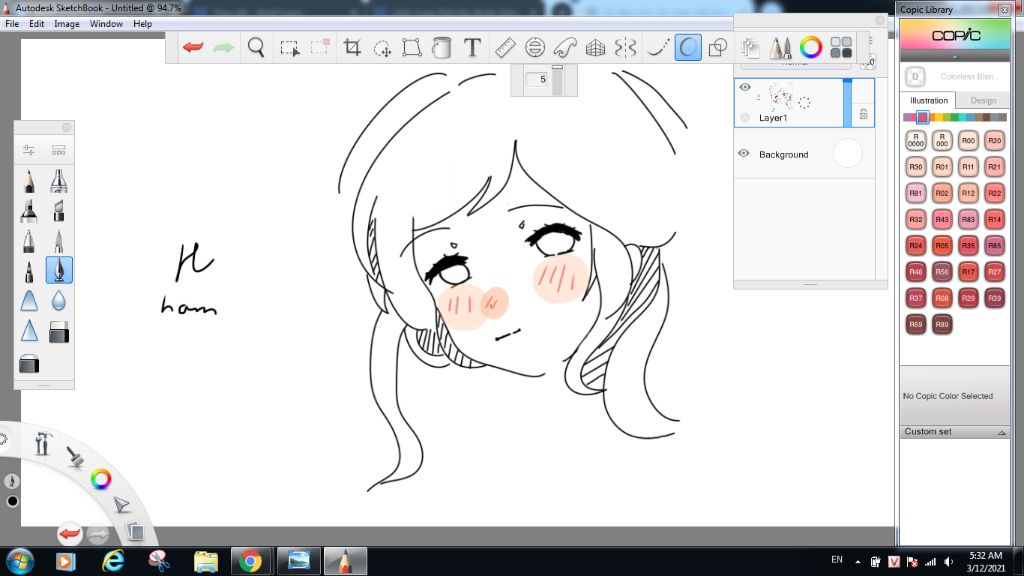Open the Brush Library icon atop the palette
The height and width of the screenshot is (576, 1024).
(59, 150)
